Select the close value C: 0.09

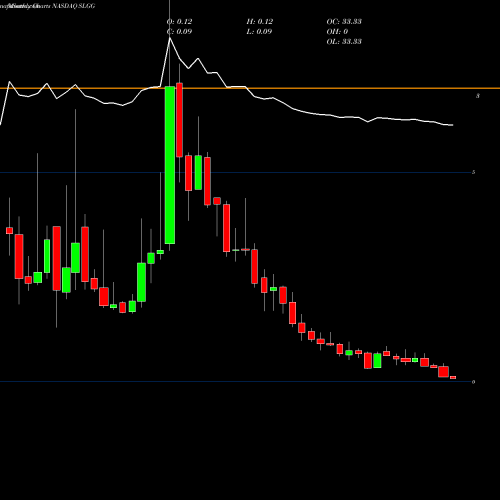[179, 32]
